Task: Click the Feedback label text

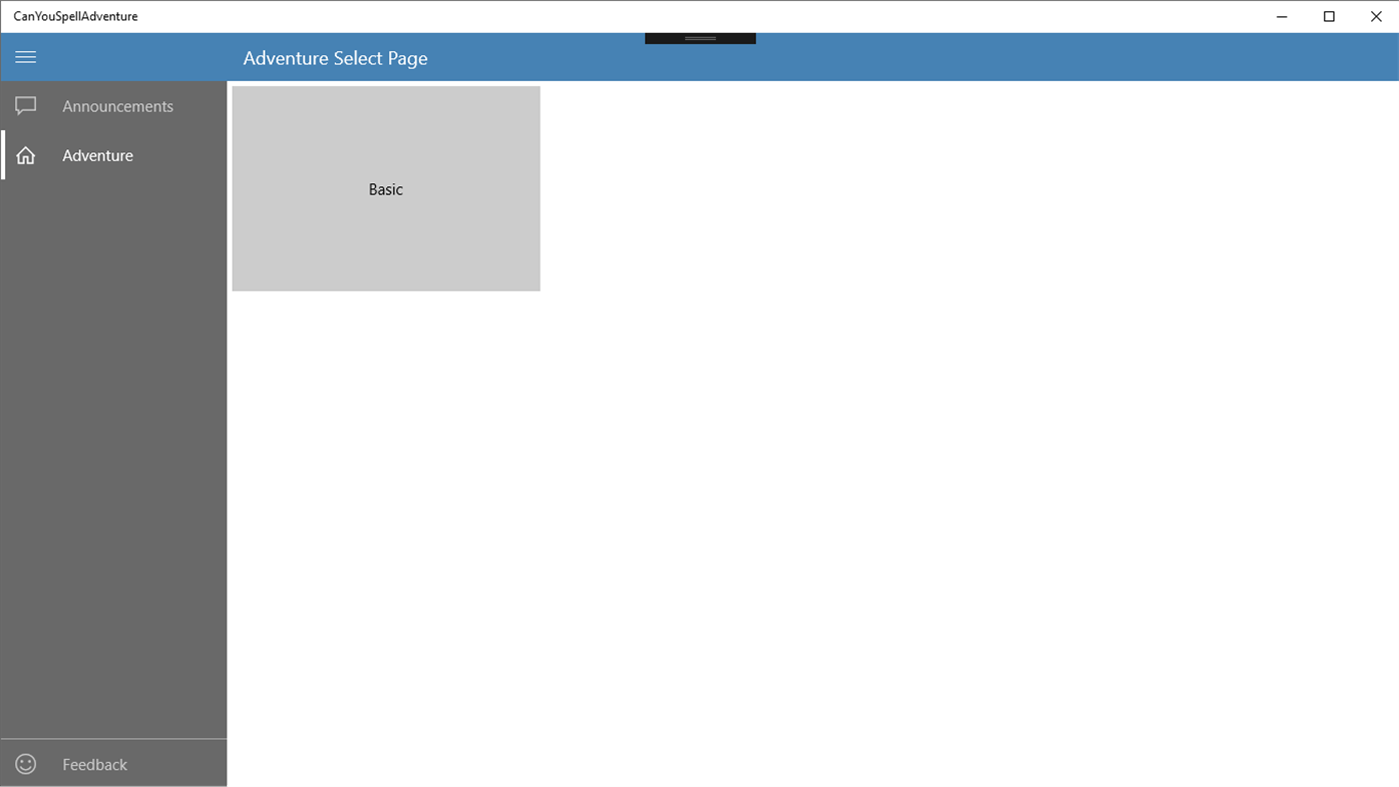Action: point(94,763)
